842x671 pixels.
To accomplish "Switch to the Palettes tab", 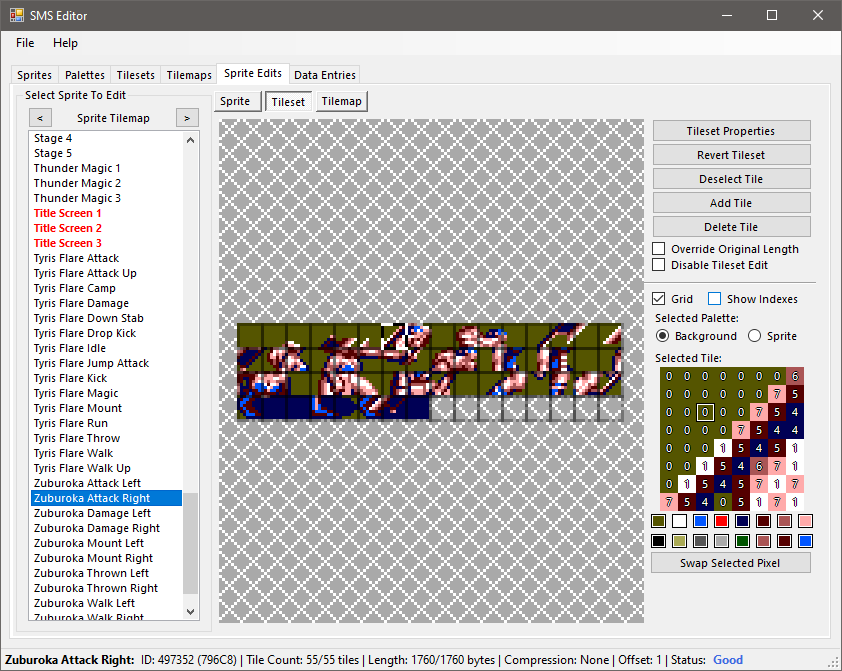I will pos(84,75).
